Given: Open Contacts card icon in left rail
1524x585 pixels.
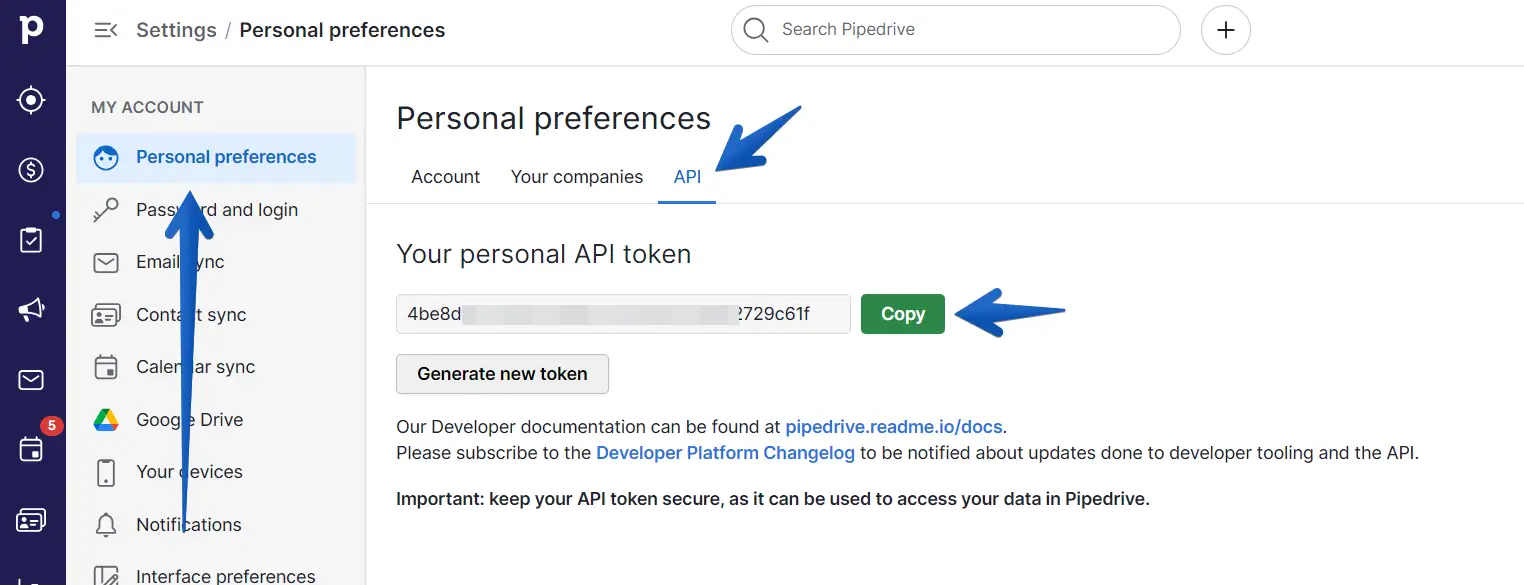Looking at the screenshot, I should click(x=31, y=520).
